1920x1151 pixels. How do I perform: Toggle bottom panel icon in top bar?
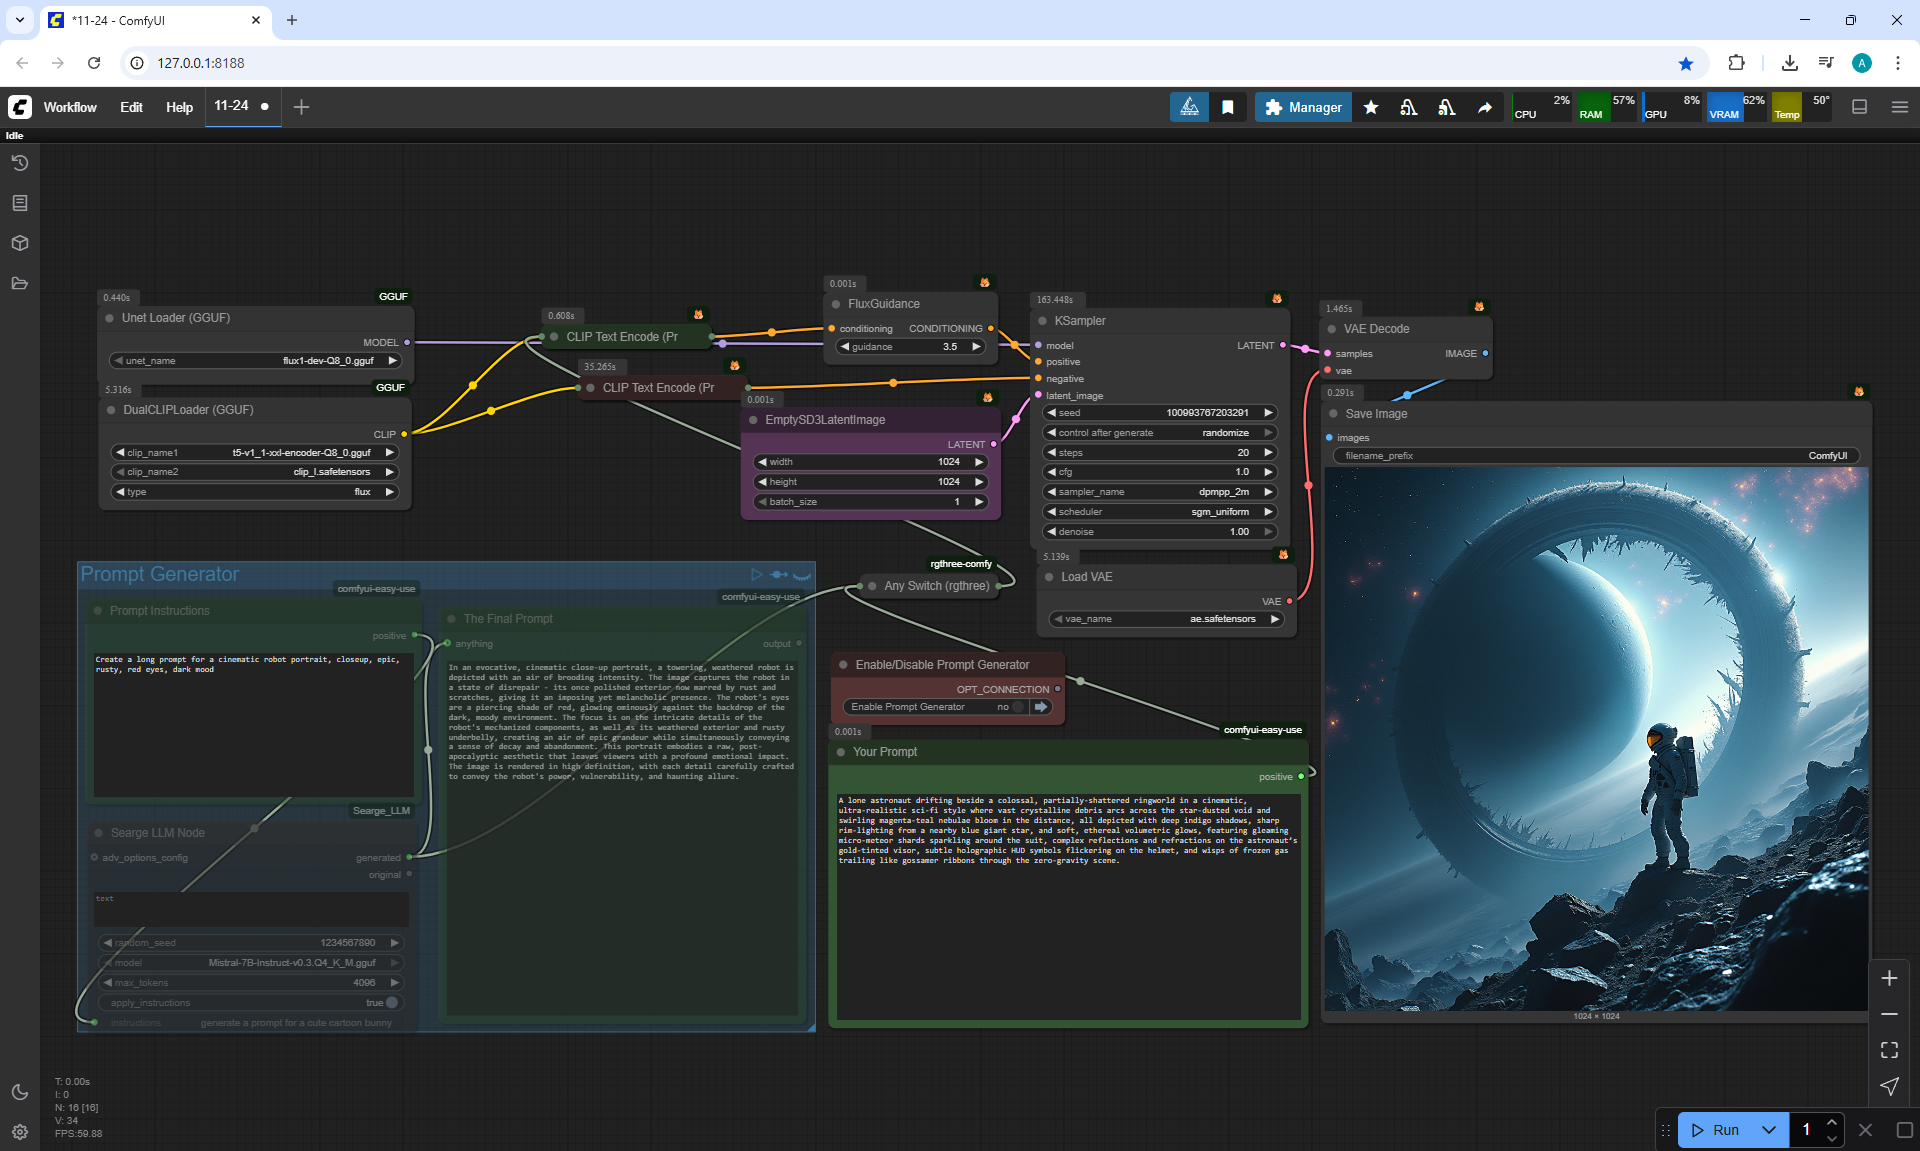(x=1859, y=107)
